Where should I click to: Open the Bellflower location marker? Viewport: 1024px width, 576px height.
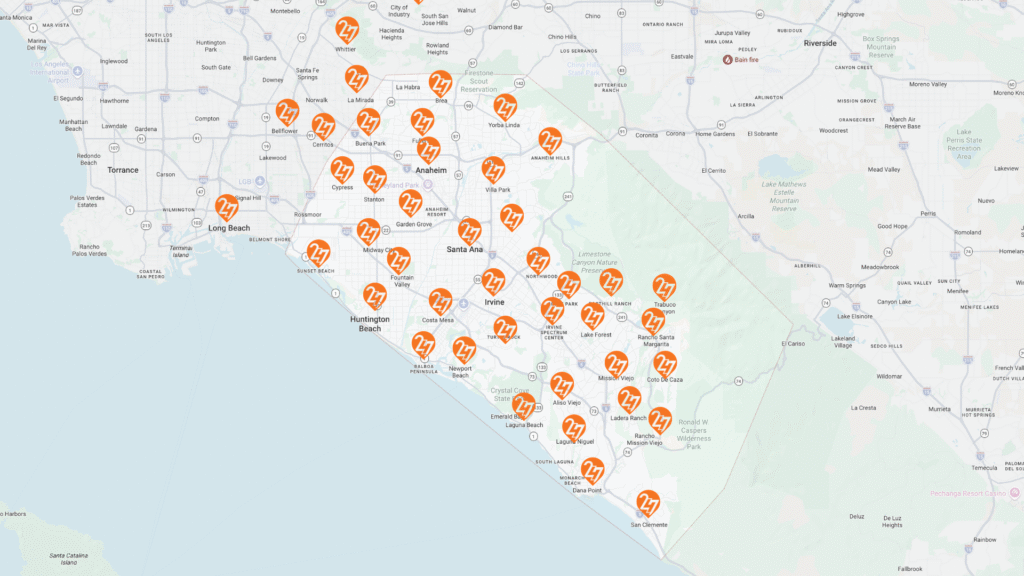(x=287, y=112)
